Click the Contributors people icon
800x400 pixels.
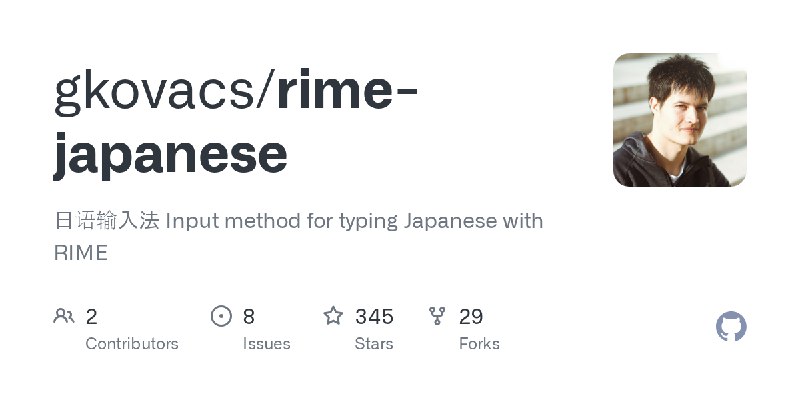coord(64,317)
